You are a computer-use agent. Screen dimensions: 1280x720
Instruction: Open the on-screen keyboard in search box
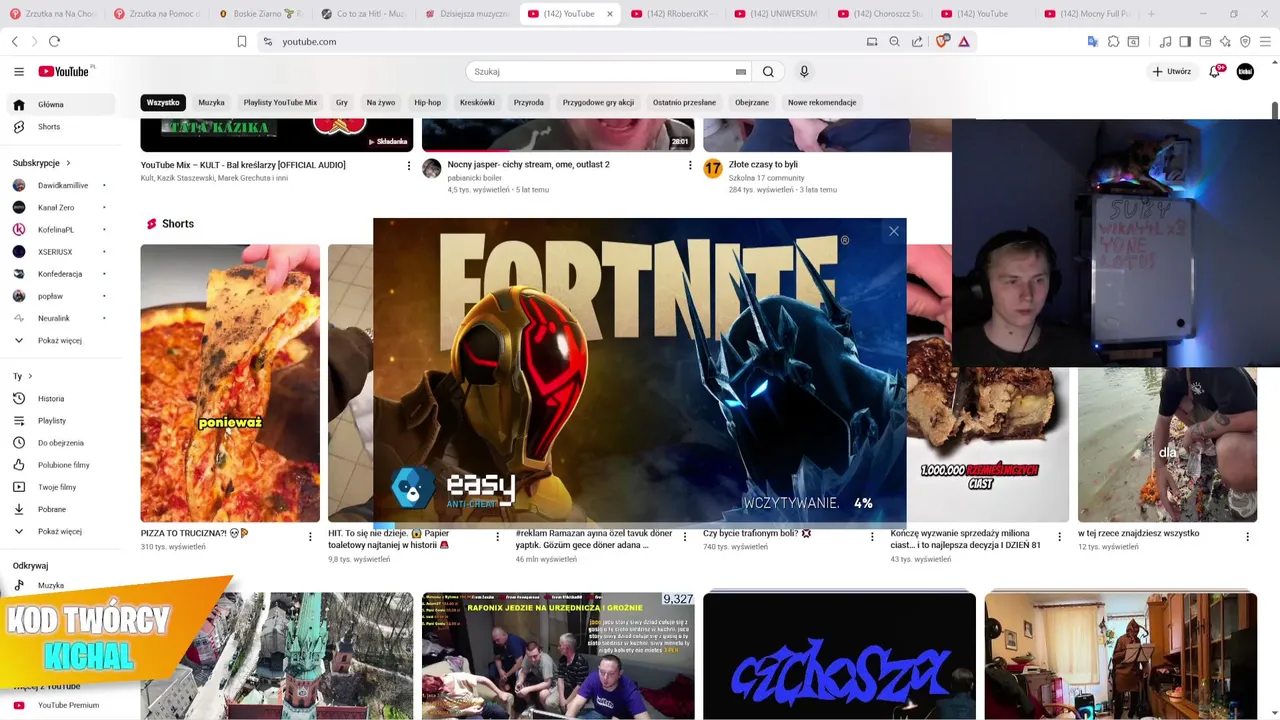[741, 72]
